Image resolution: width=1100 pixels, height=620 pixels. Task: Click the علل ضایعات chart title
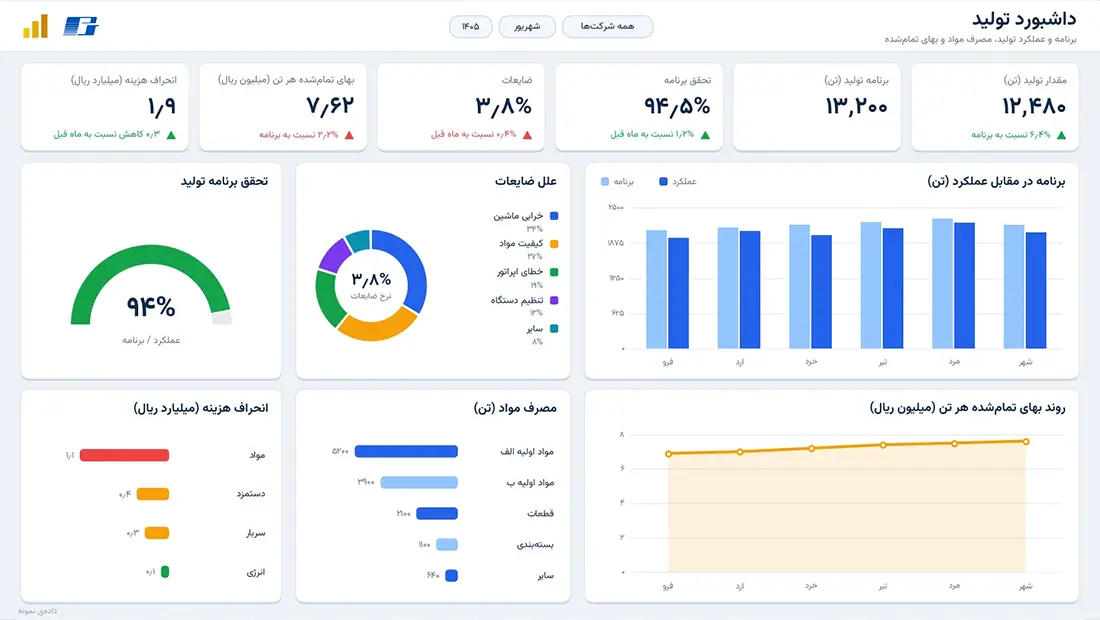click(x=525, y=181)
